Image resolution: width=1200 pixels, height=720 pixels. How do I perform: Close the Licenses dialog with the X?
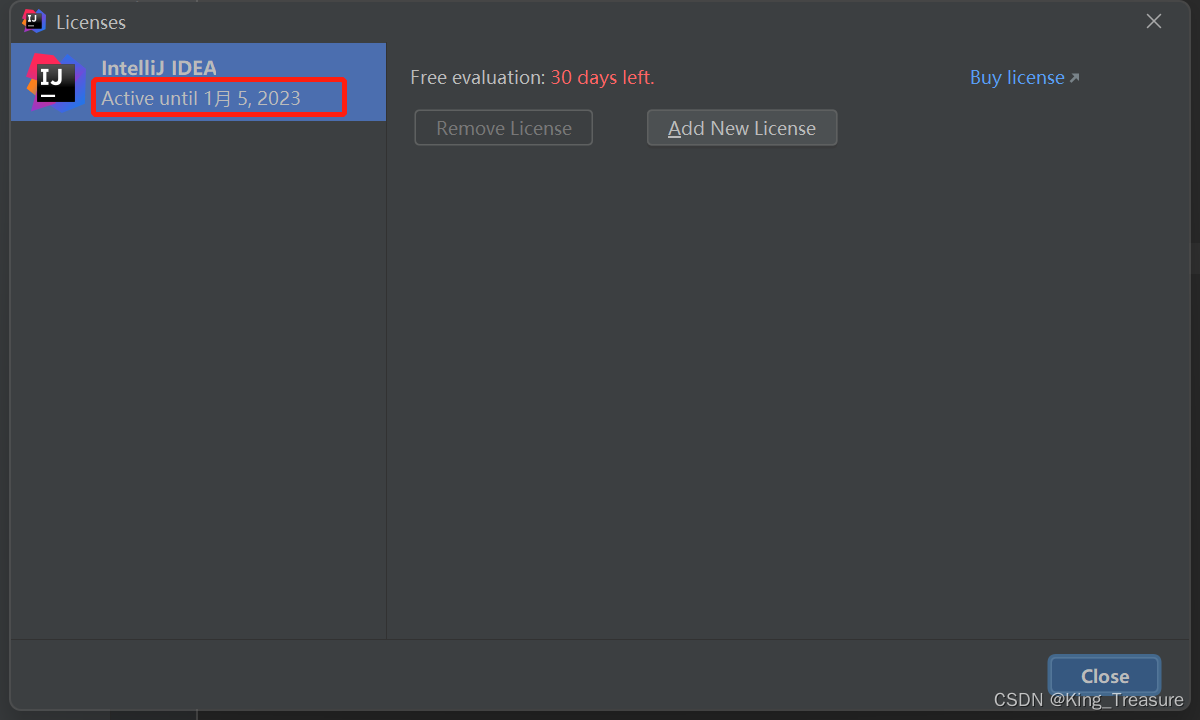pos(1154,21)
